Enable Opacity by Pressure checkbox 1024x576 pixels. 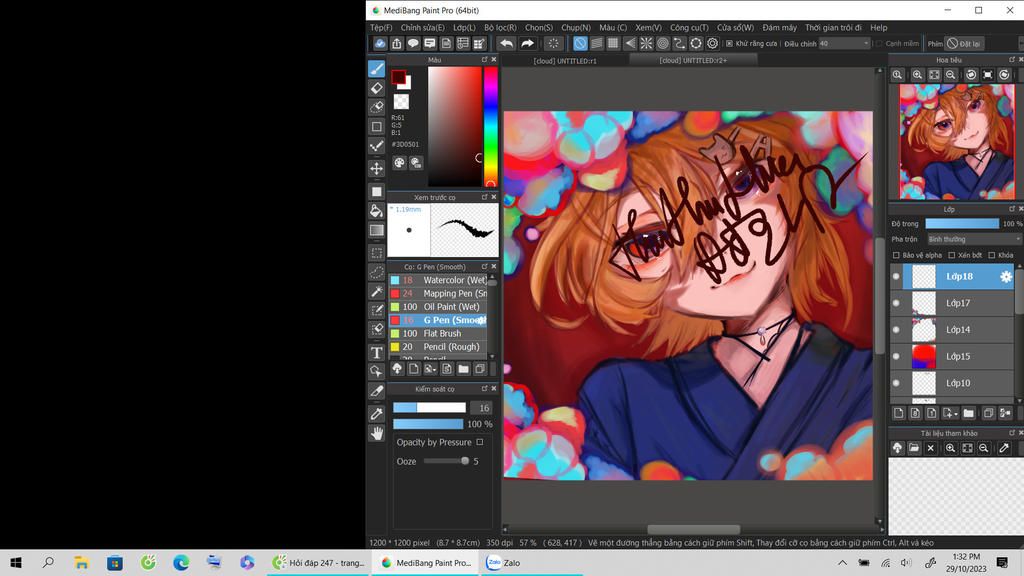pos(480,442)
